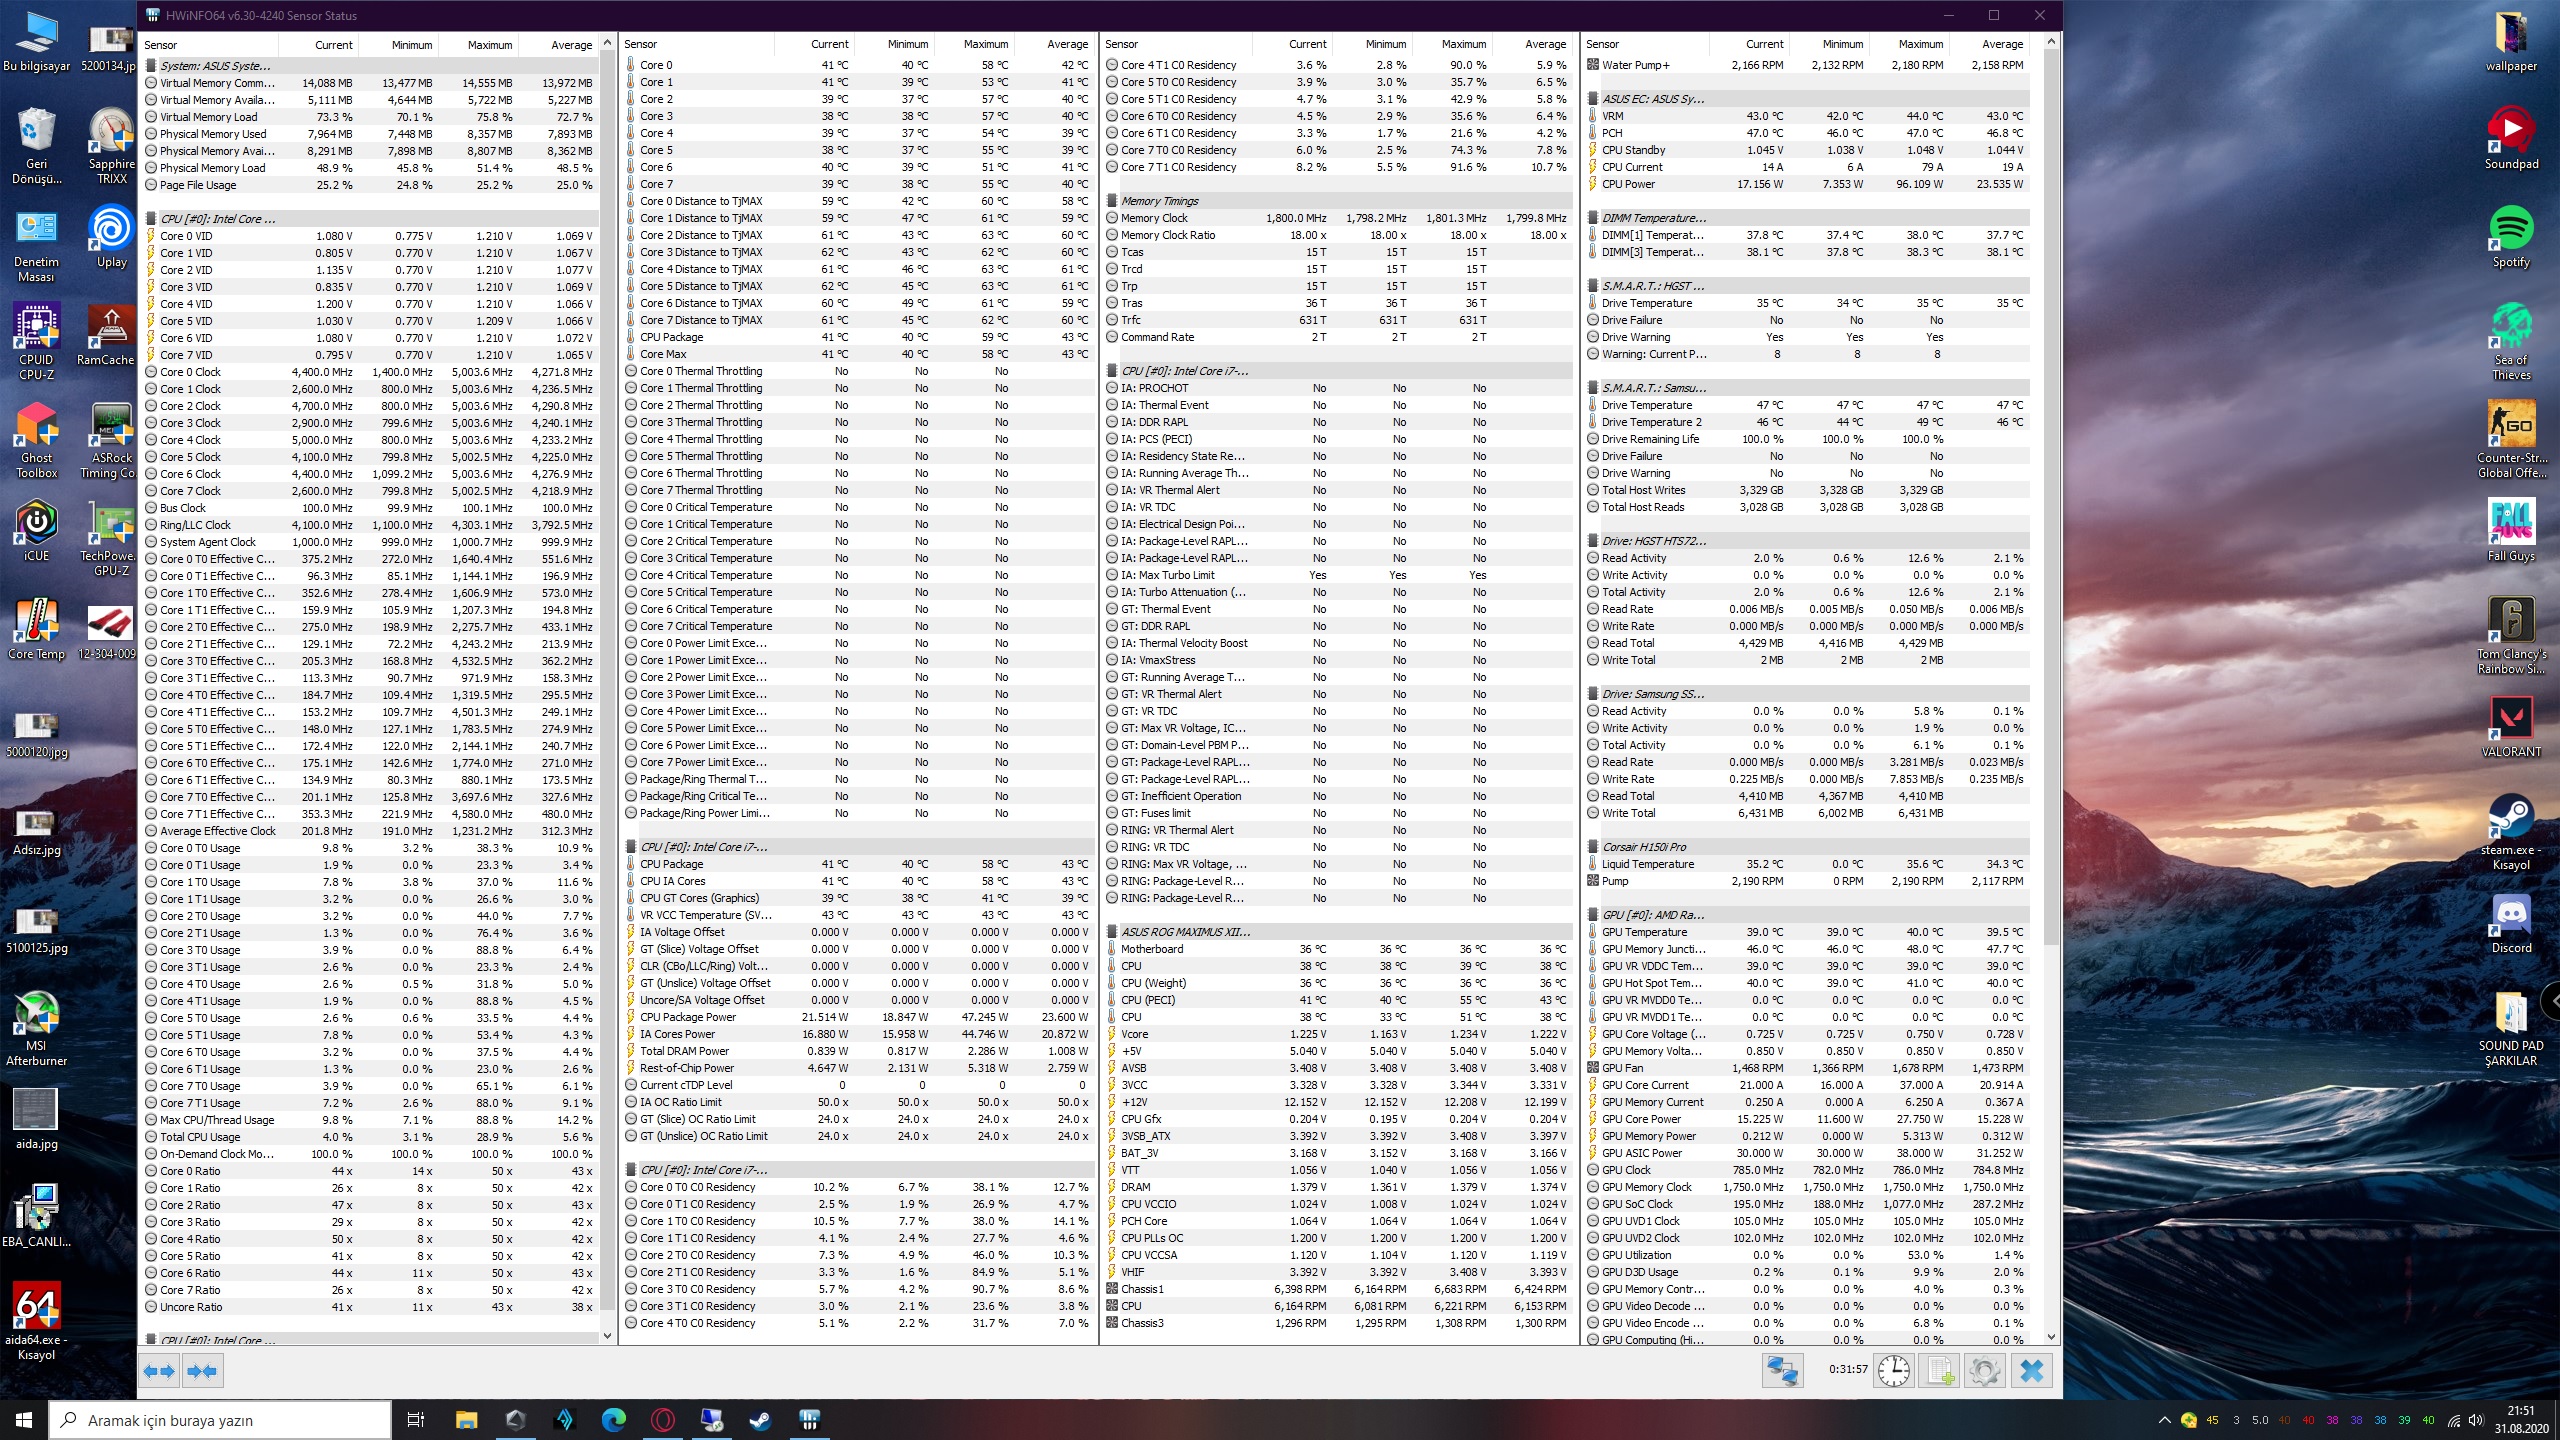The image size is (2560, 1440).
Task: Click the blue X close sensors button
Action: 2032,1370
